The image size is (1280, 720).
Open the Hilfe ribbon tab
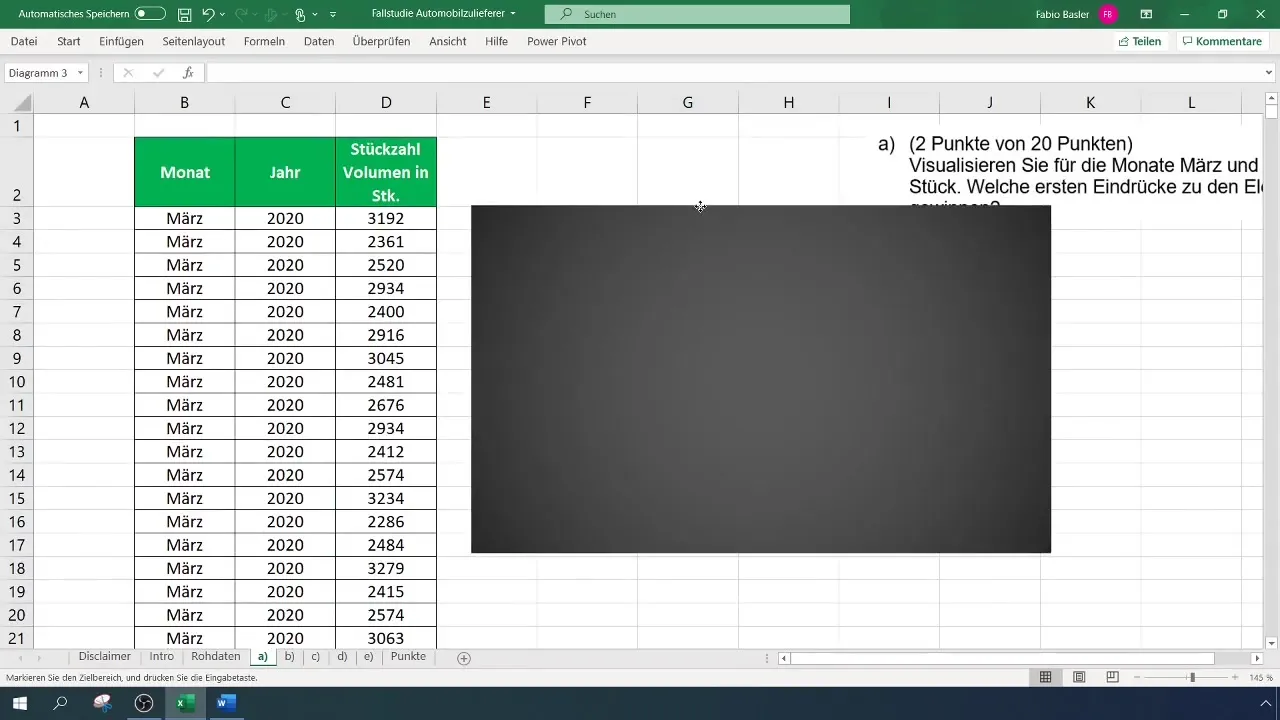tap(496, 41)
